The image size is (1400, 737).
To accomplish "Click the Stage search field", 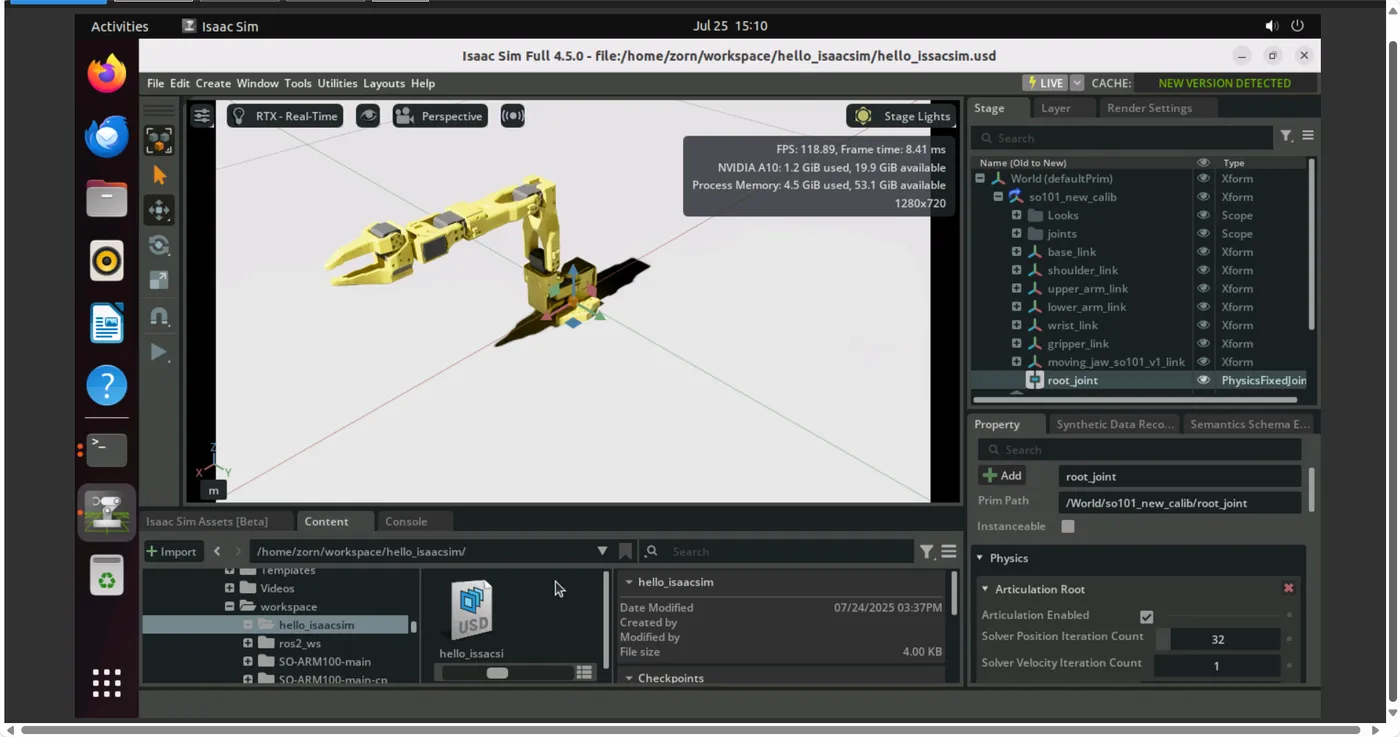I will [1122, 138].
